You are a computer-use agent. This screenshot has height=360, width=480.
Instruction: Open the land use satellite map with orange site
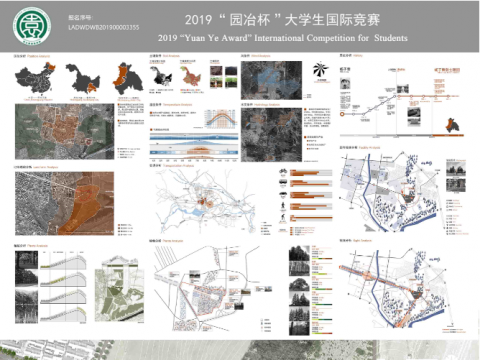pos(65,203)
